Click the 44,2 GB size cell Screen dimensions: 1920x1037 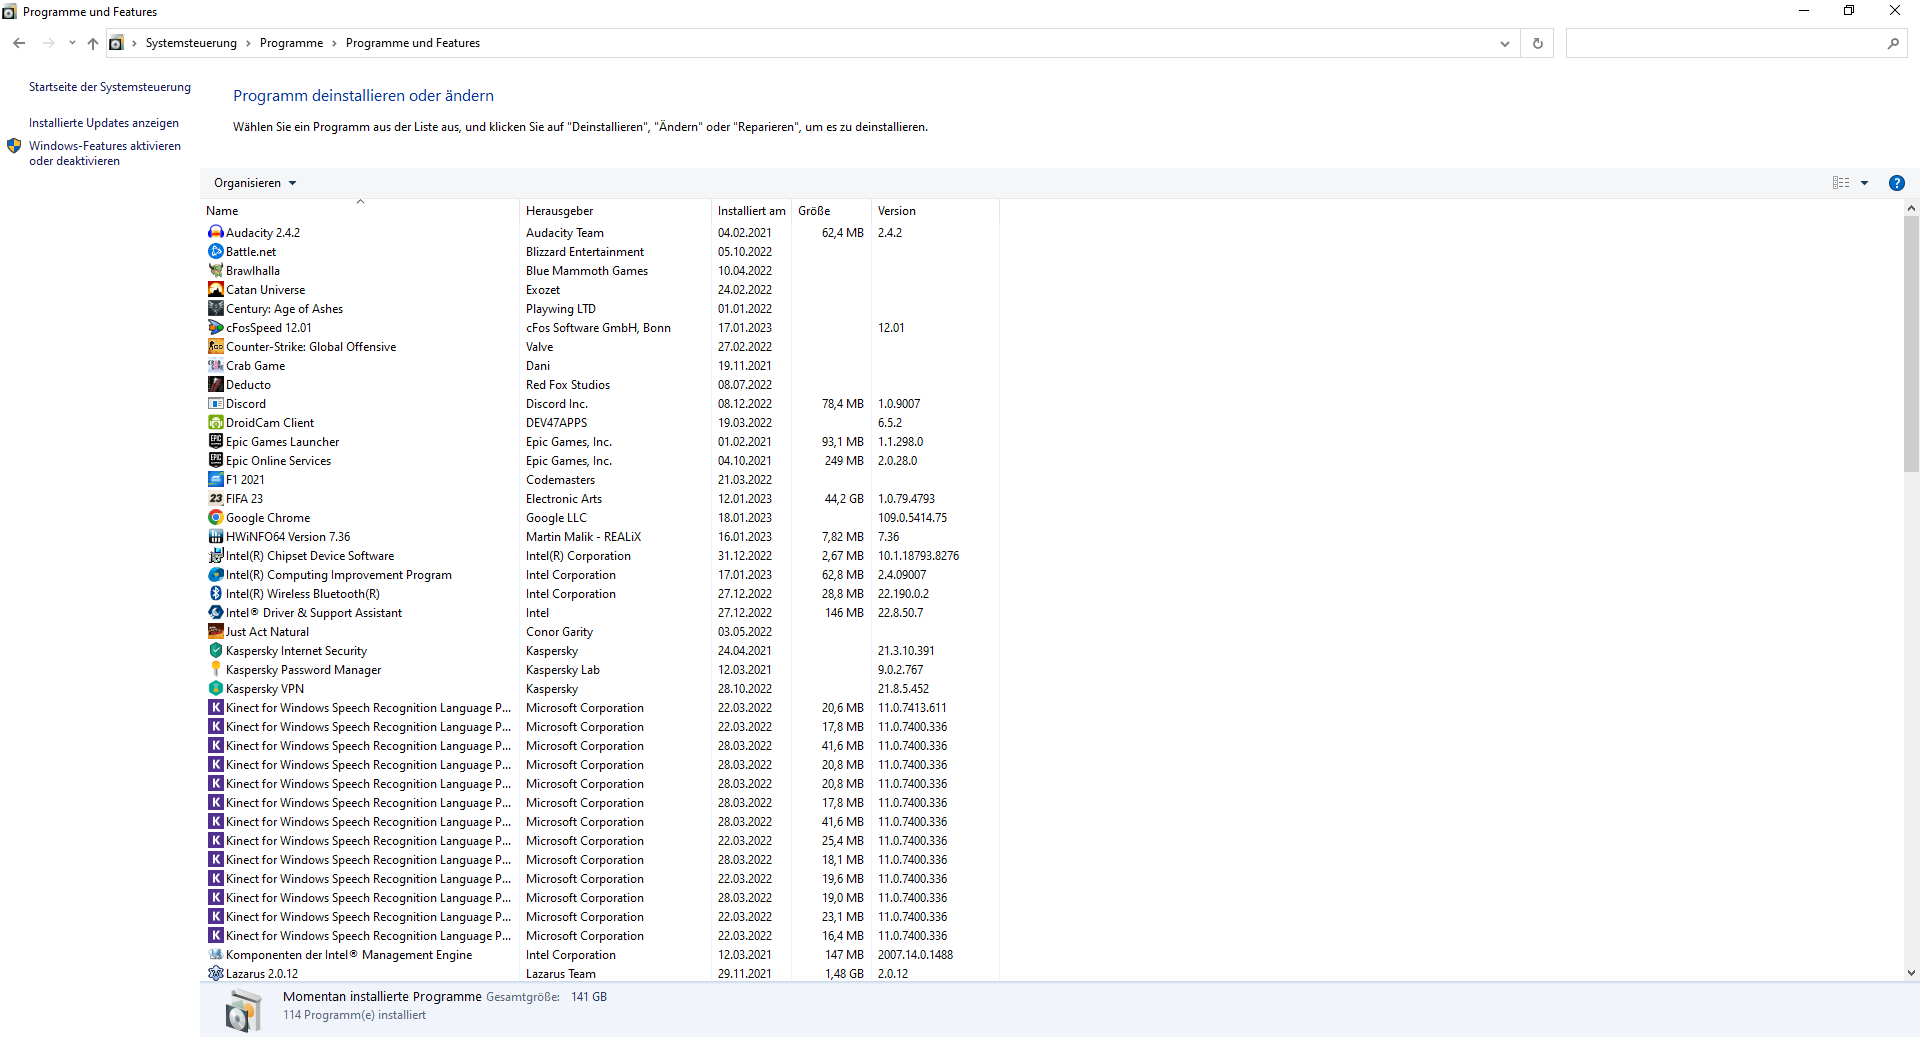844,499
